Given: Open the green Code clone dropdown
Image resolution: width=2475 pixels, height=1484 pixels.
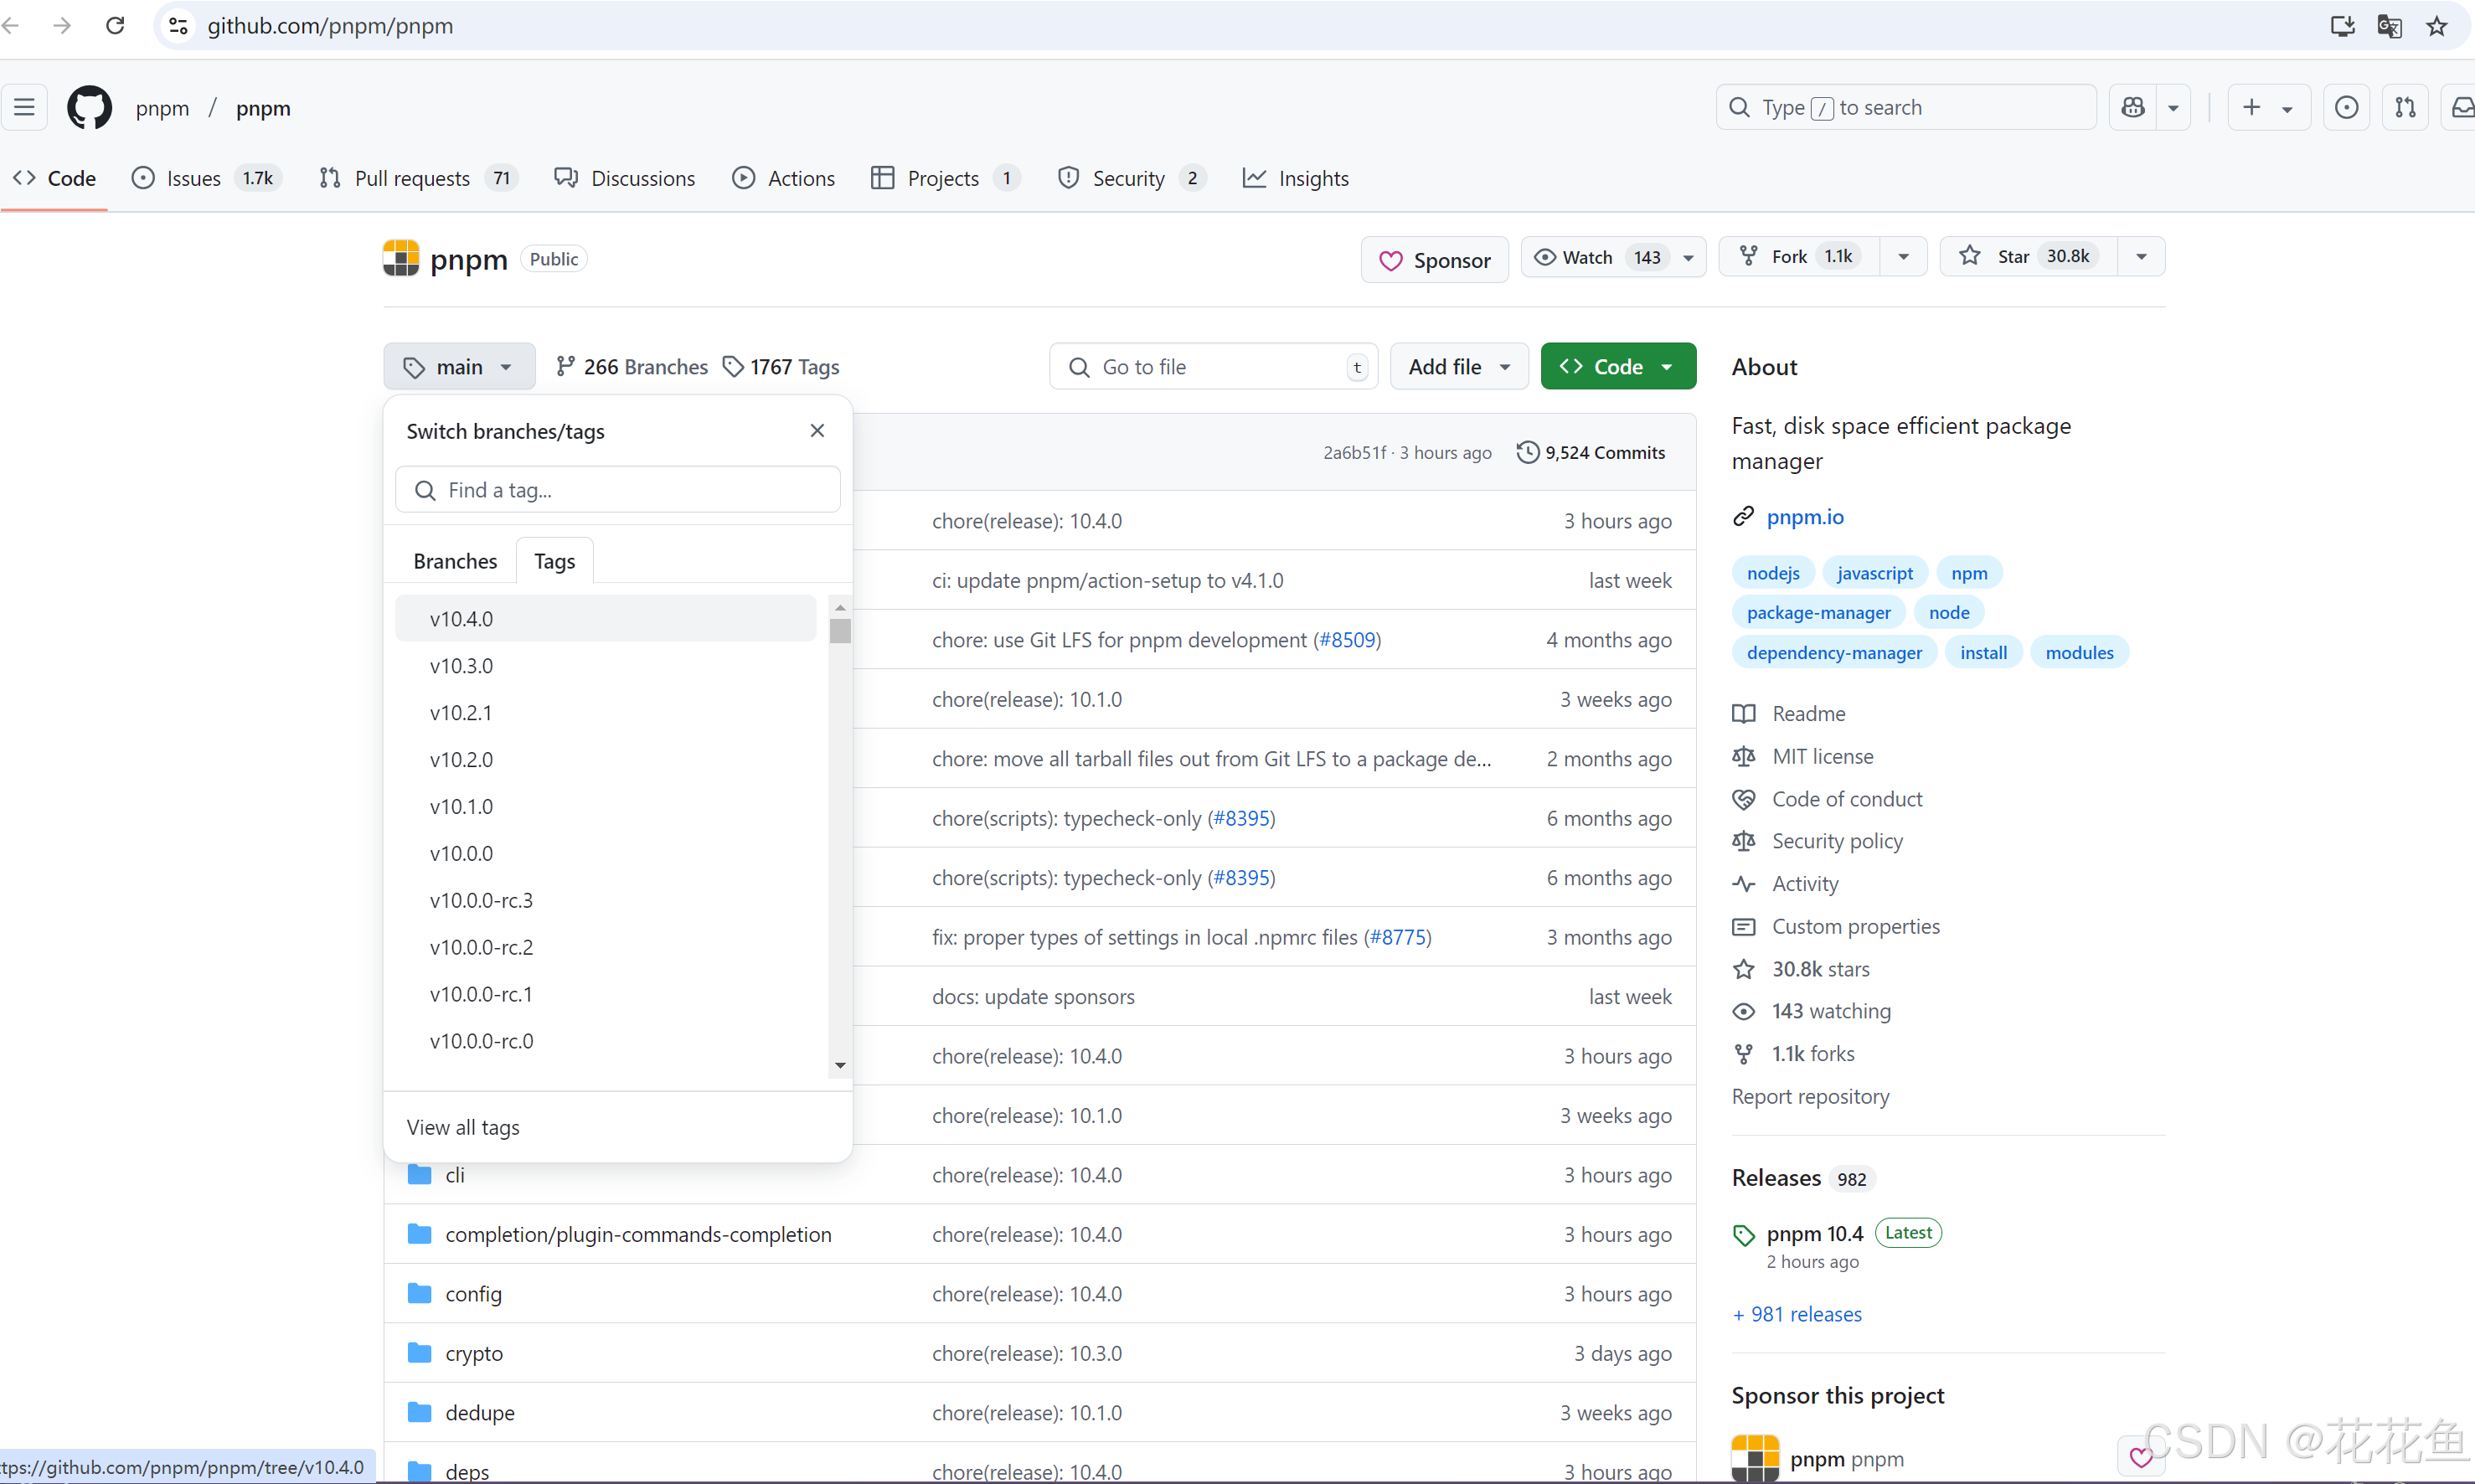Looking at the screenshot, I should tap(1618, 367).
